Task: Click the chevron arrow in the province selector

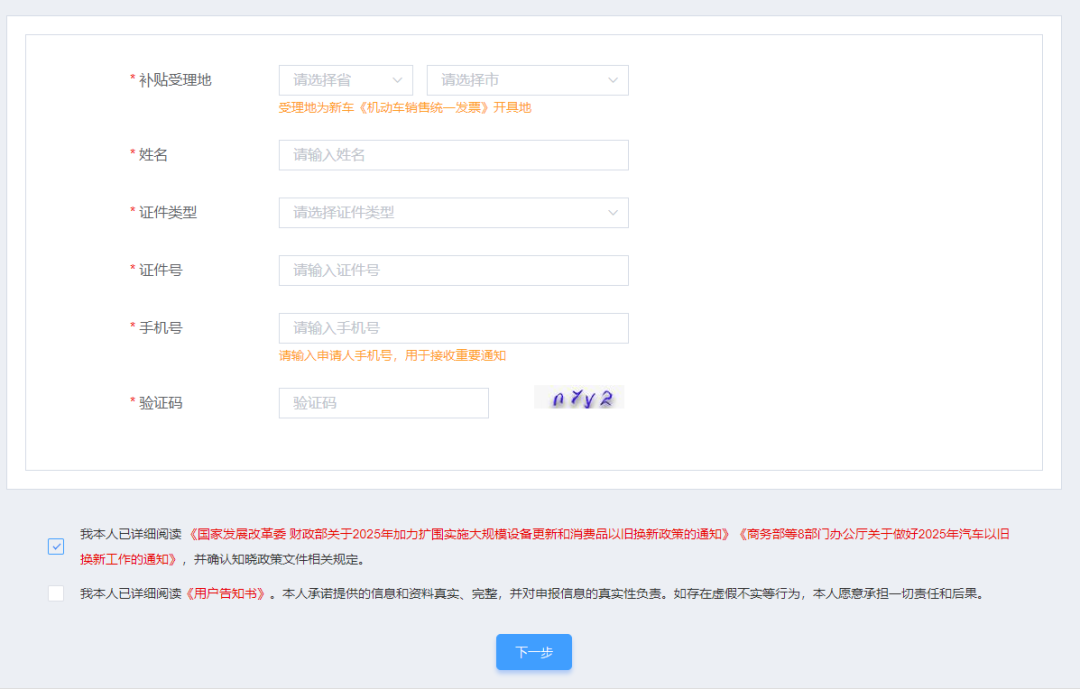Action: 397,80
